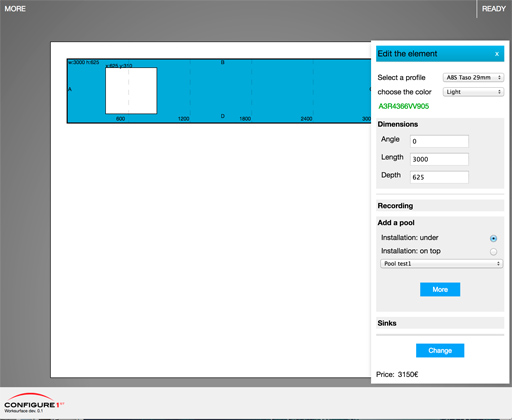512x420 pixels.
Task: Focus the Depth input field
Action: 439,177
